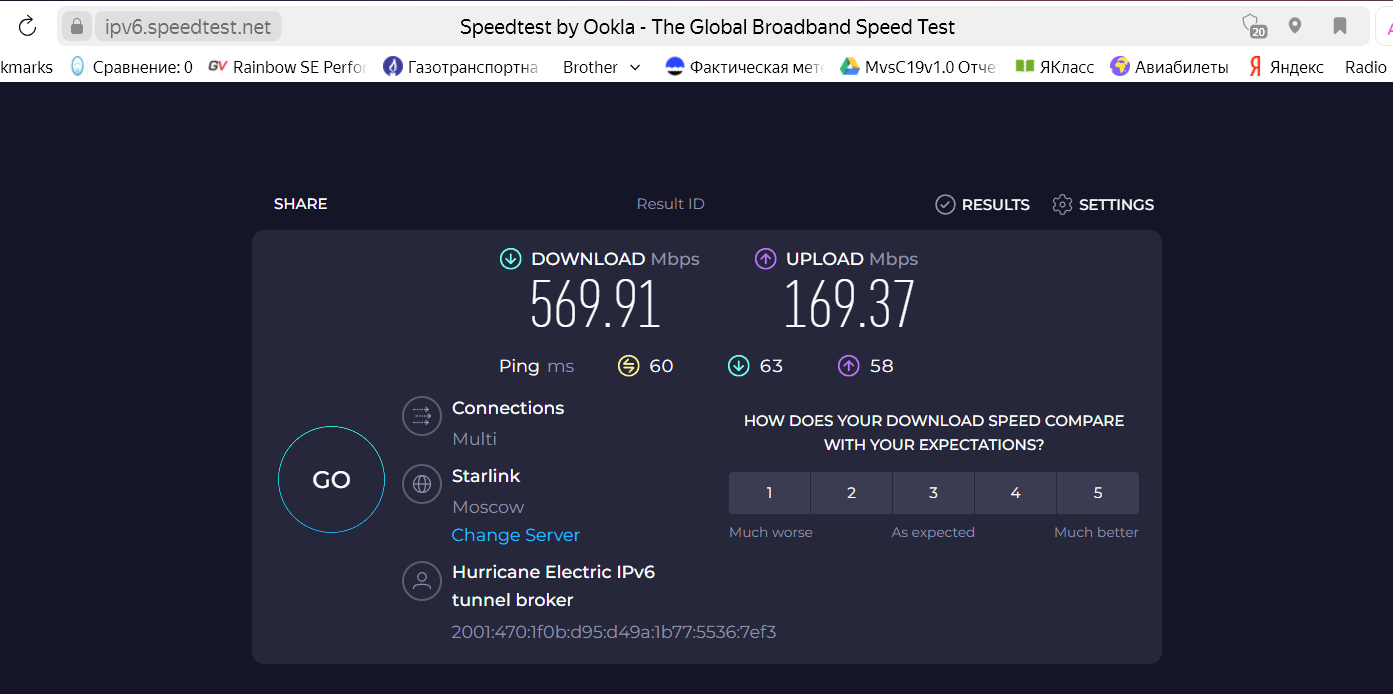Click the Result ID text
1393x694 pixels.
point(671,204)
